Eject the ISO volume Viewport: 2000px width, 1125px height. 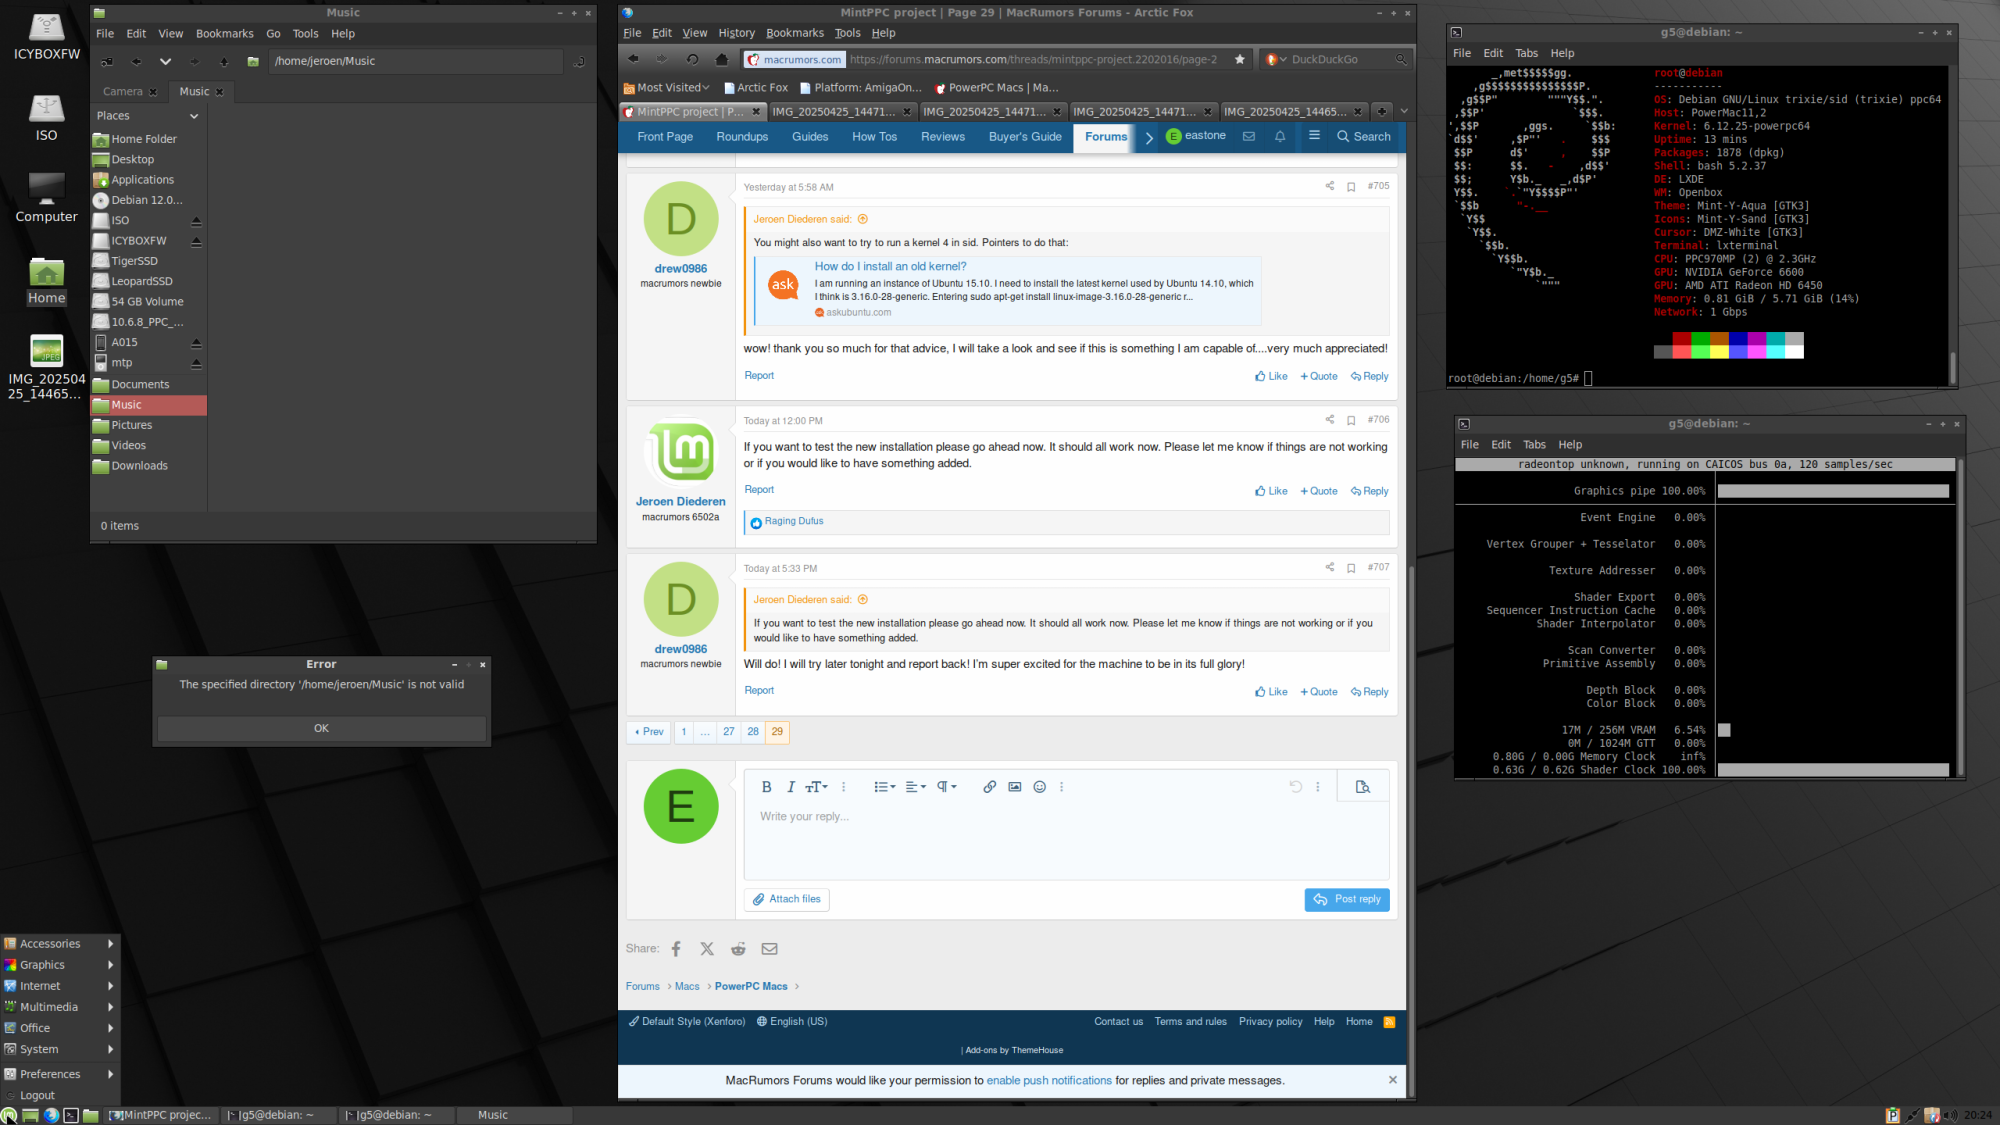[196, 221]
